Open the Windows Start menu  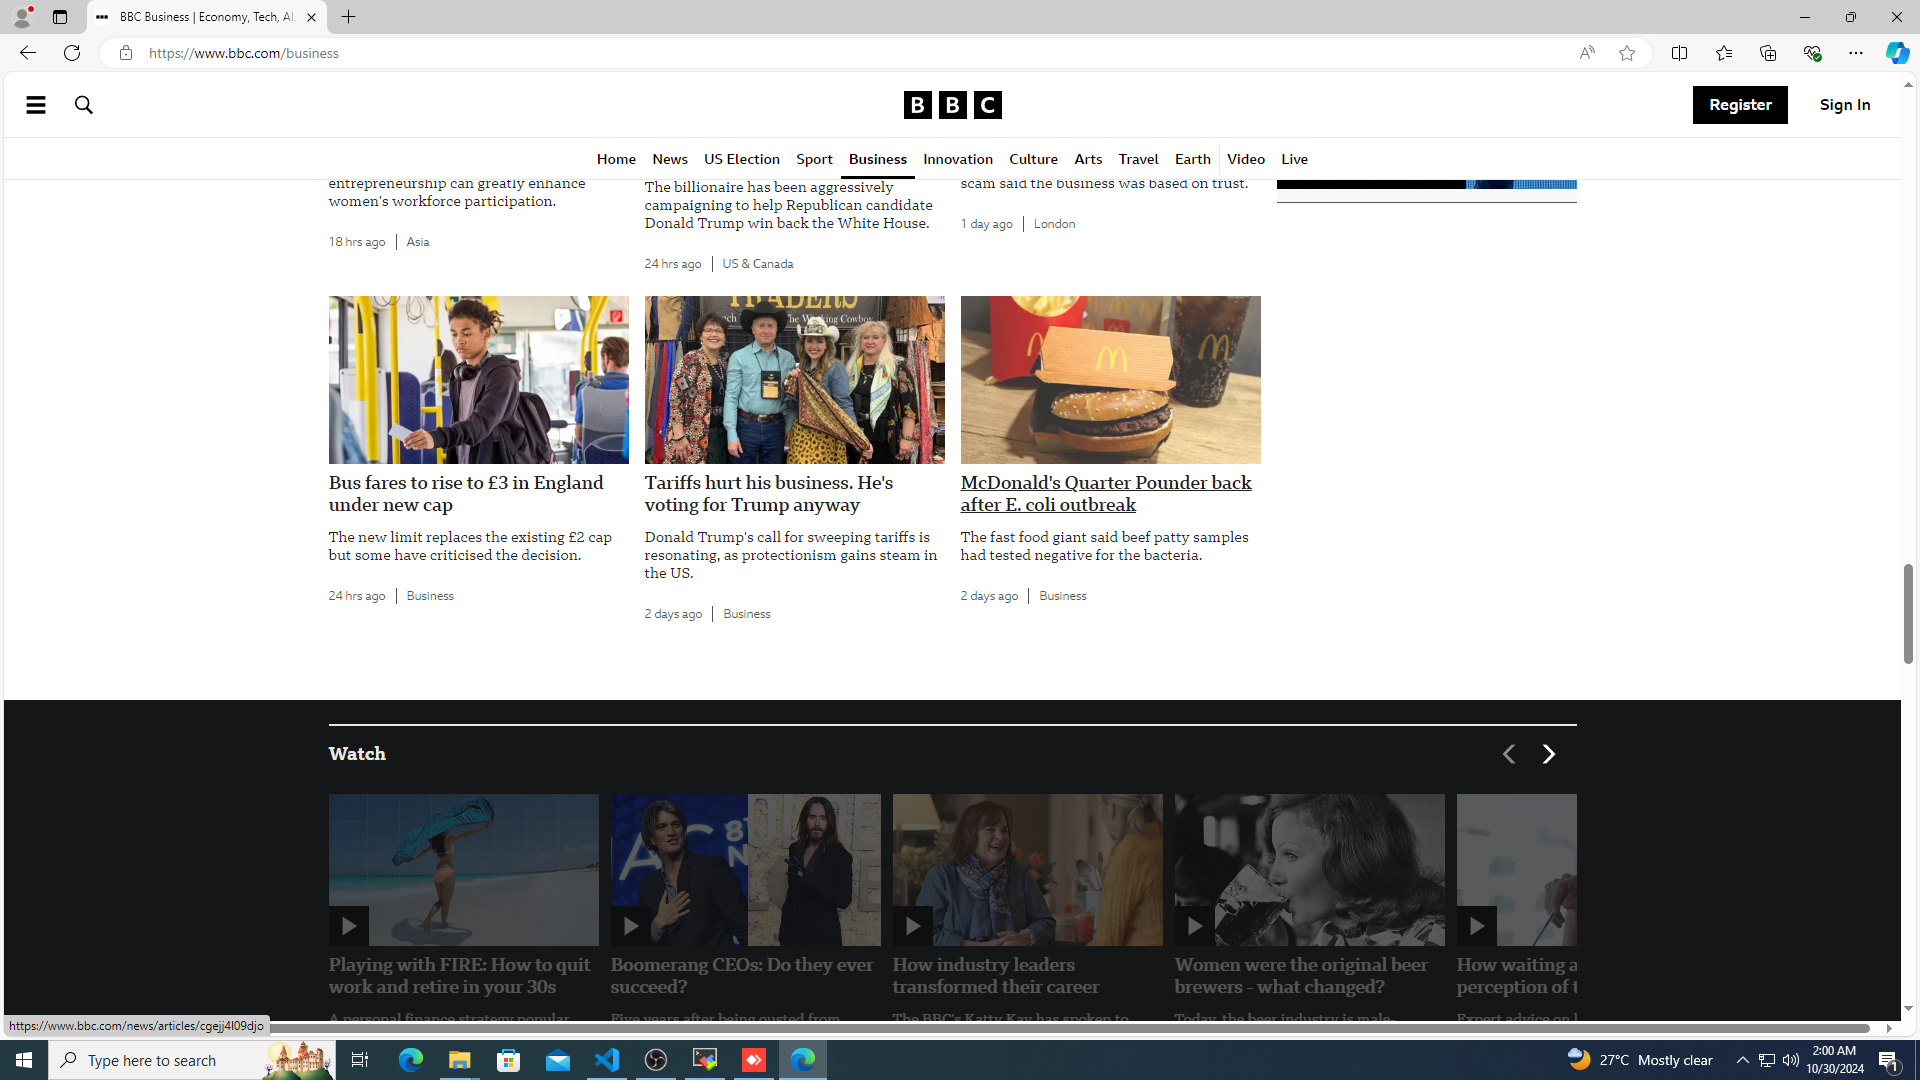24,1060
